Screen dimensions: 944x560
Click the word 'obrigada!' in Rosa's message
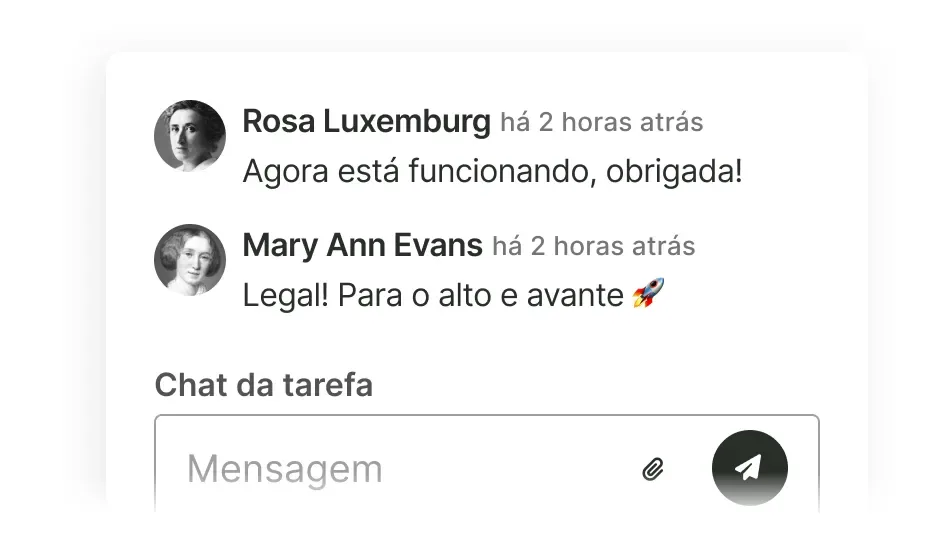(674, 171)
